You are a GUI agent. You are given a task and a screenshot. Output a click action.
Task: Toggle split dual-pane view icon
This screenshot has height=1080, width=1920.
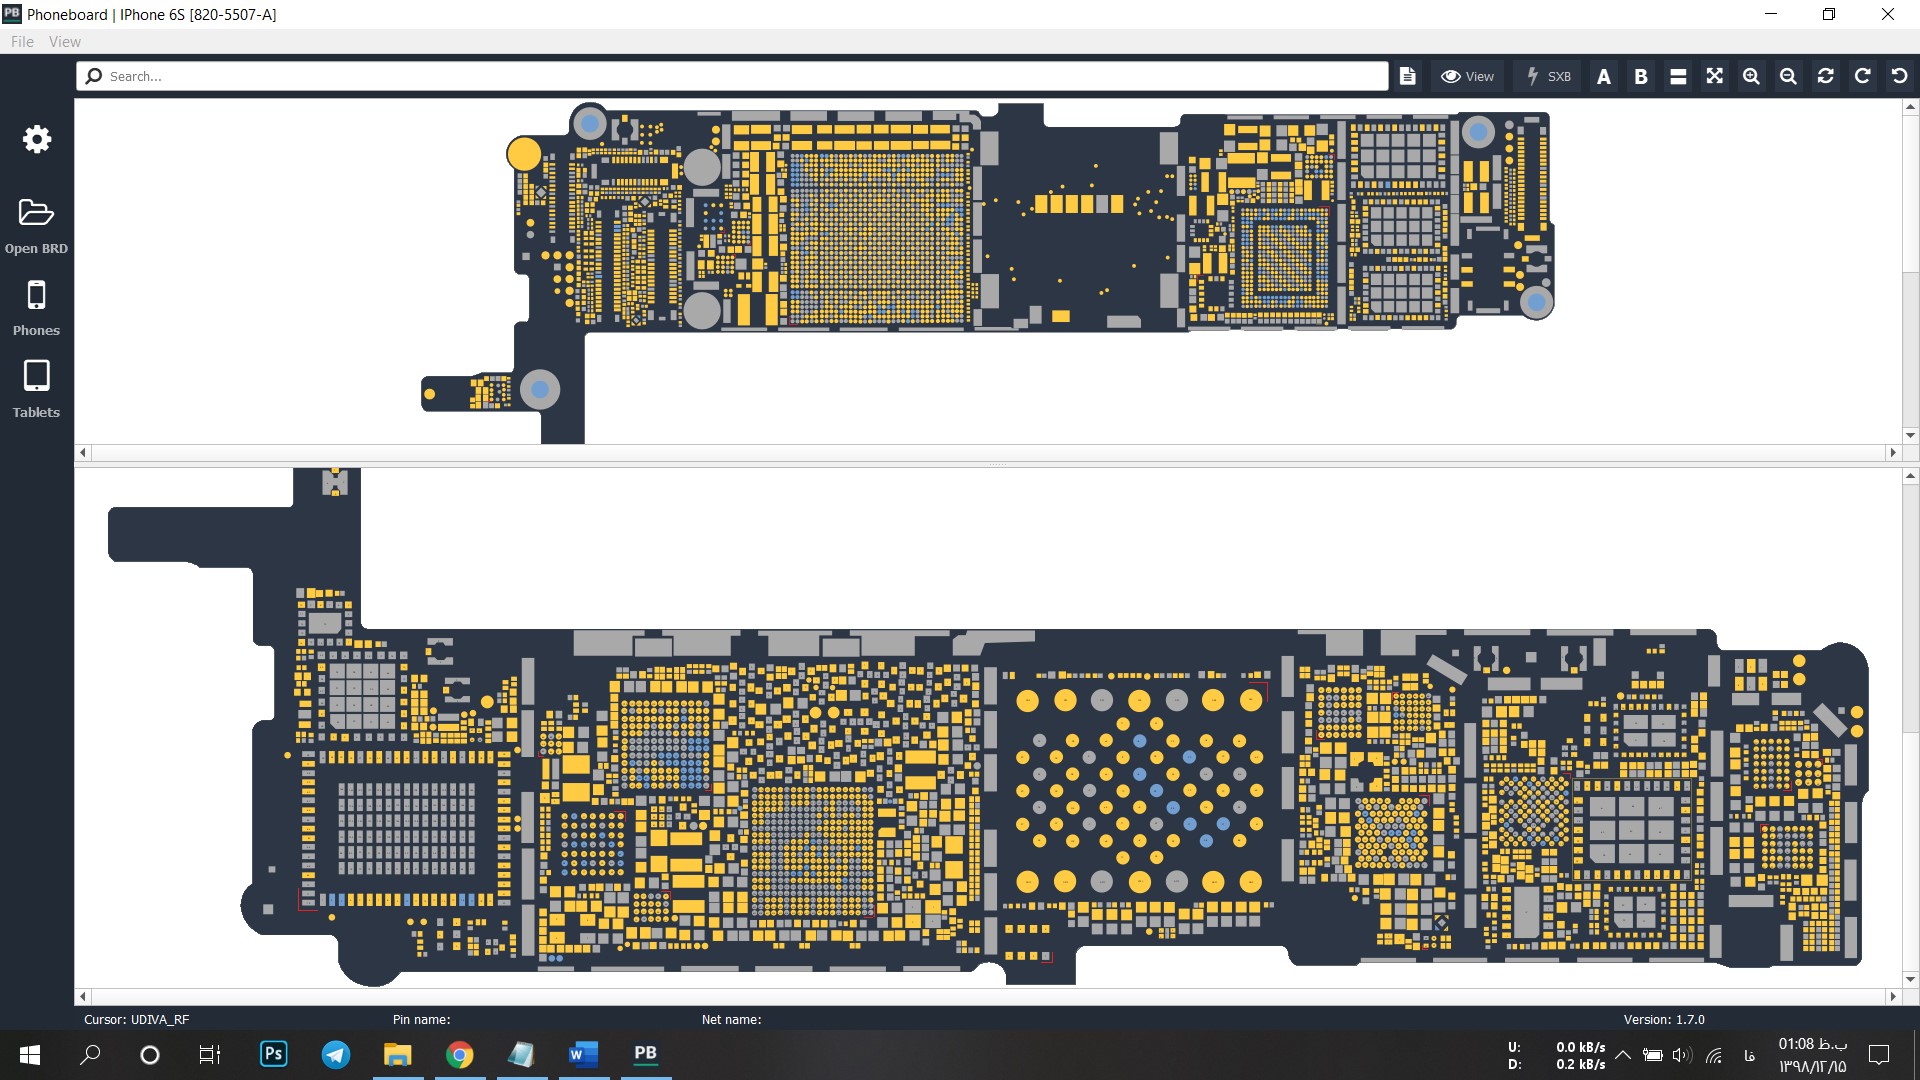tap(1678, 76)
